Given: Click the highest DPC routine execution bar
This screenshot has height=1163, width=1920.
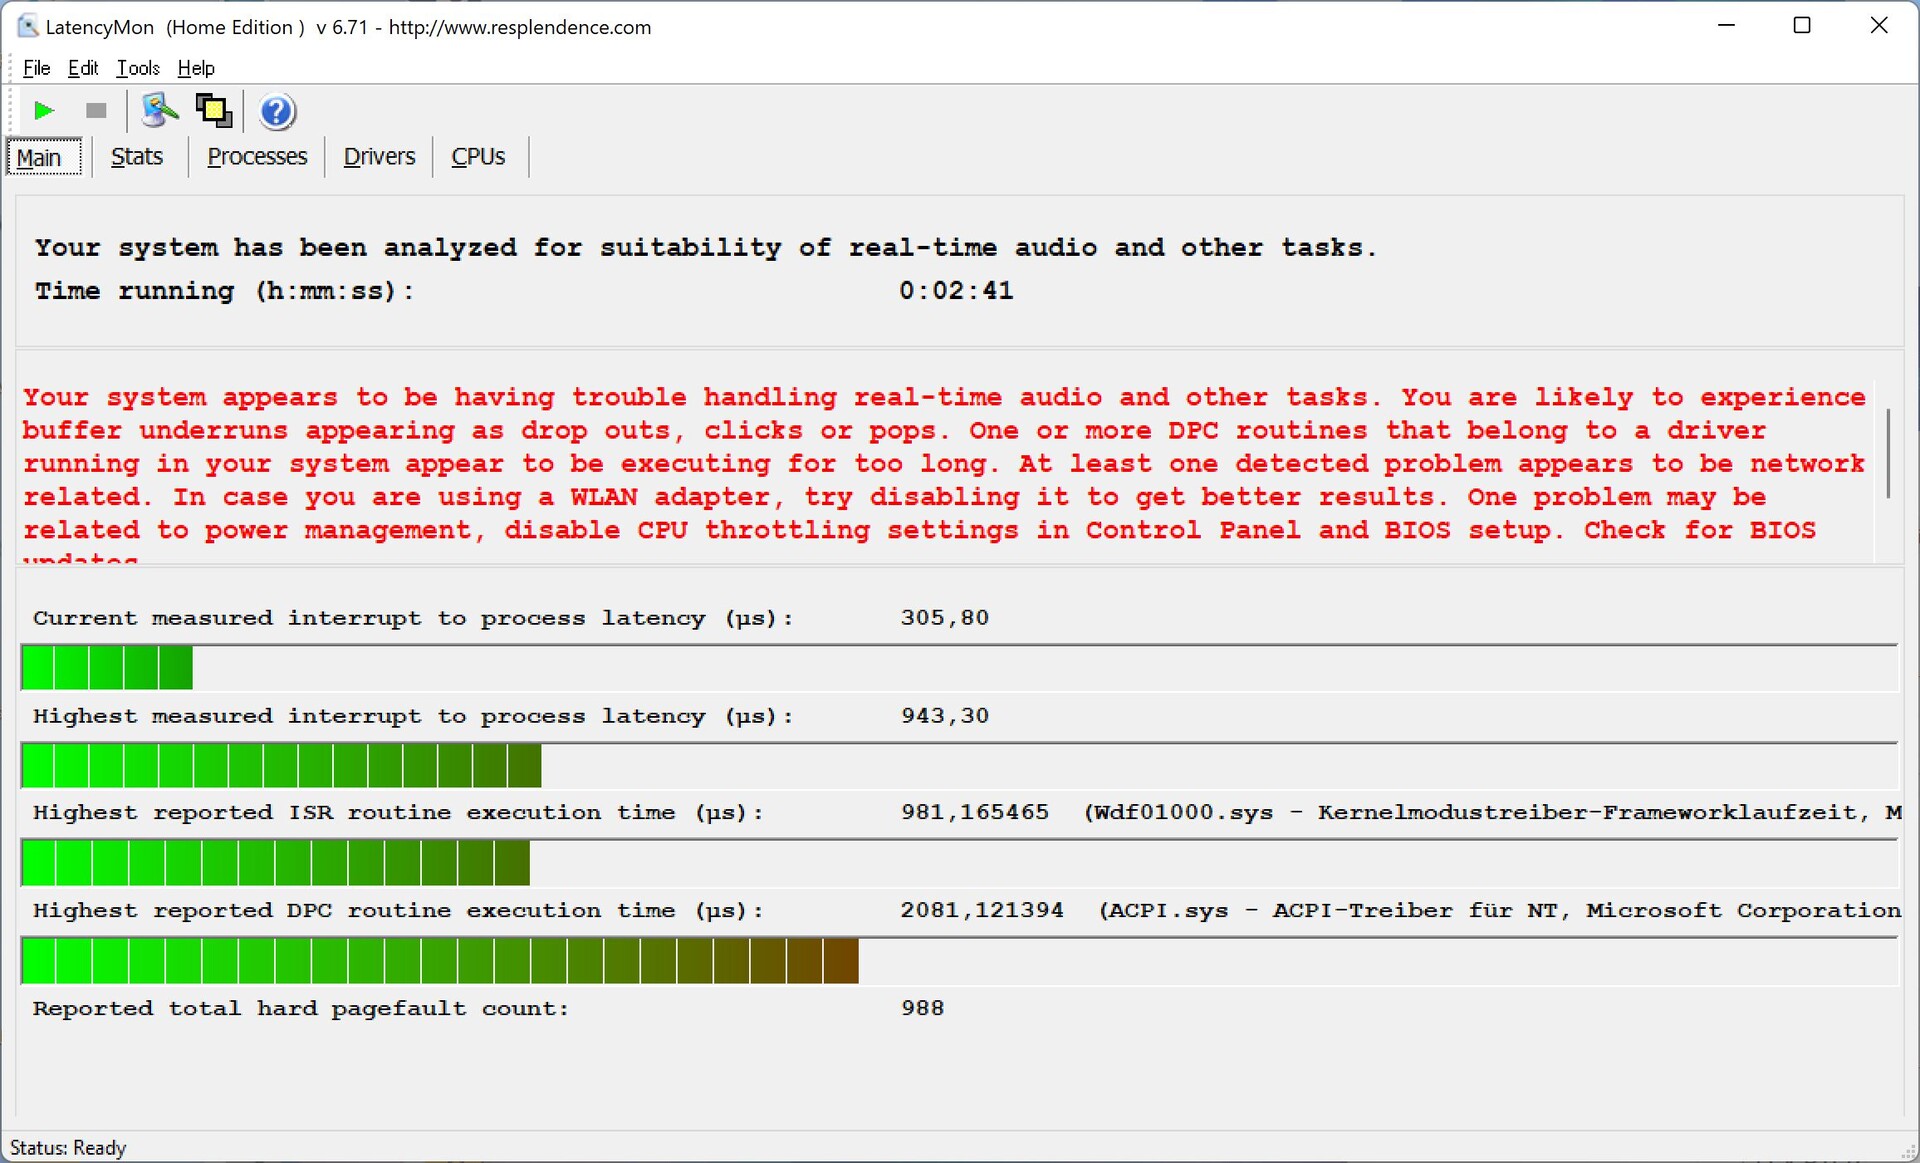Looking at the screenshot, I should point(440,961).
